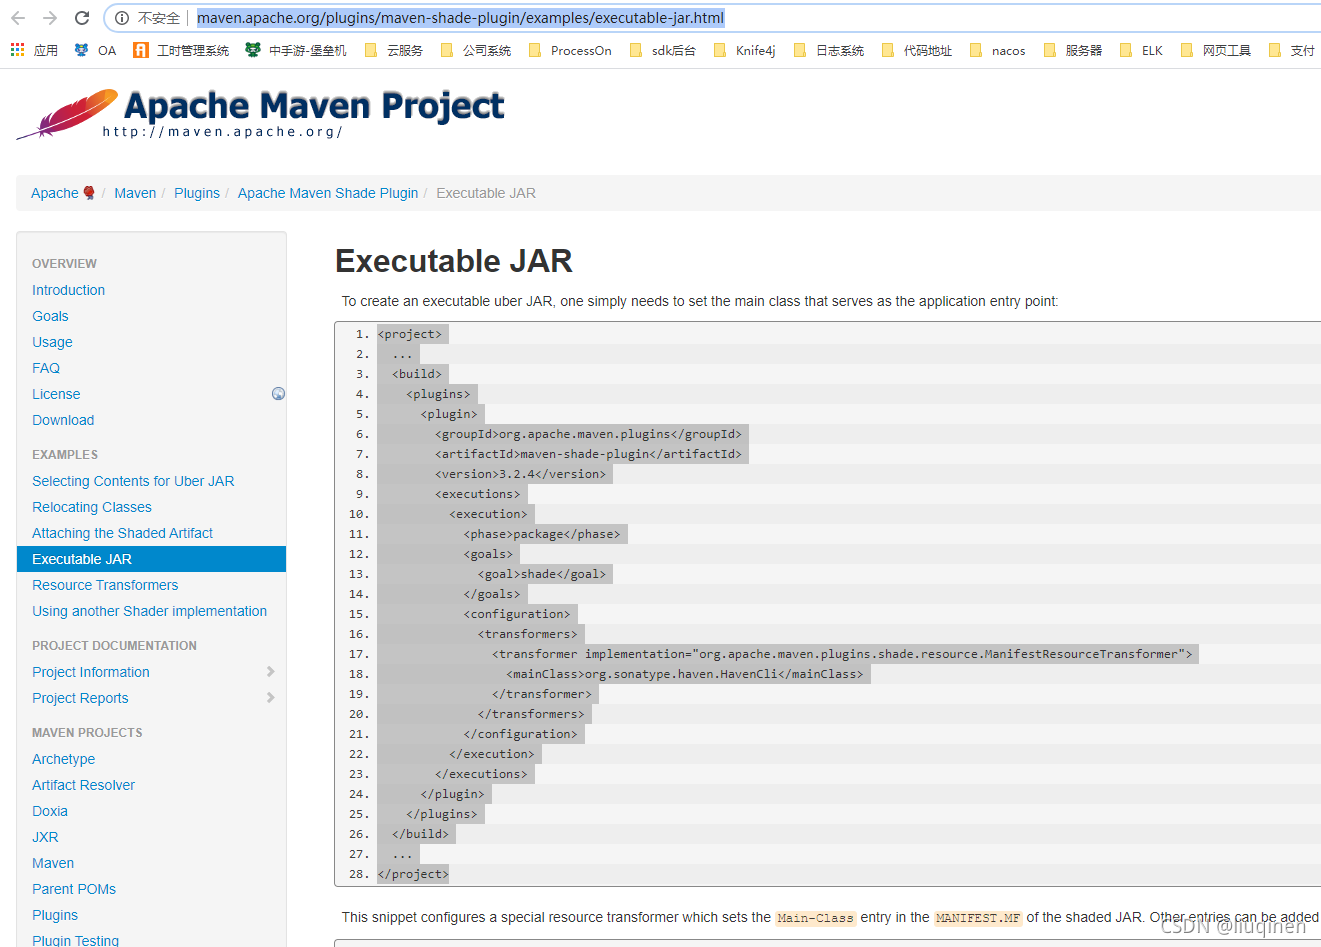Open Using another Shader implementation
Image resolution: width=1321 pixels, height=947 pixels.
149,611
